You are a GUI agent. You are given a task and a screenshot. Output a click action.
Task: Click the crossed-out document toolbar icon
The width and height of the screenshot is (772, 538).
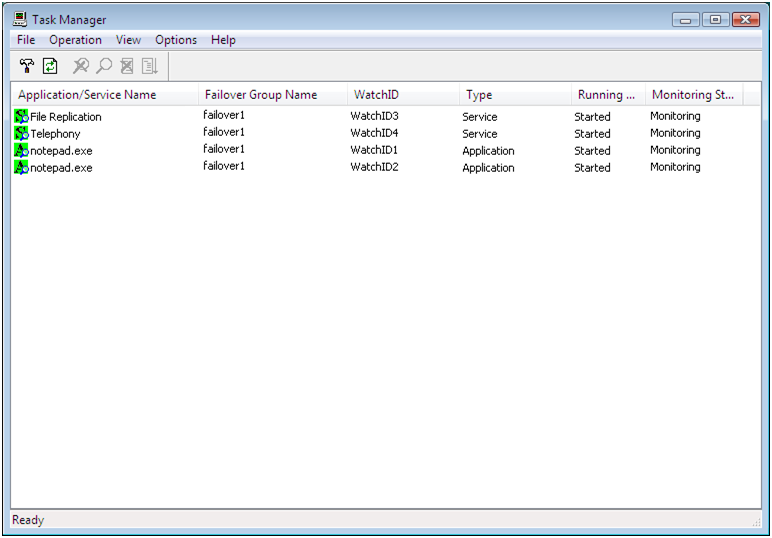pyautogui.click(x=127, y=66)
